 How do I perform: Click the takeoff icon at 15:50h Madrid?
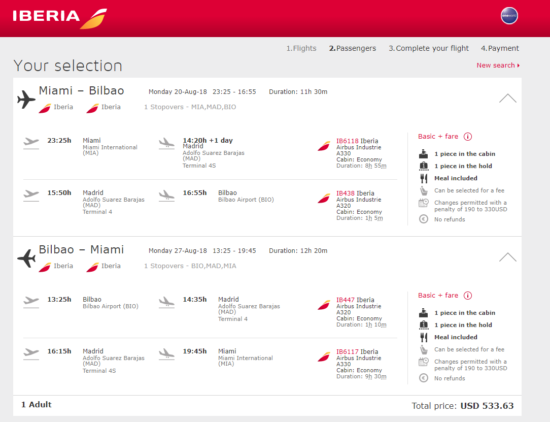31,195
